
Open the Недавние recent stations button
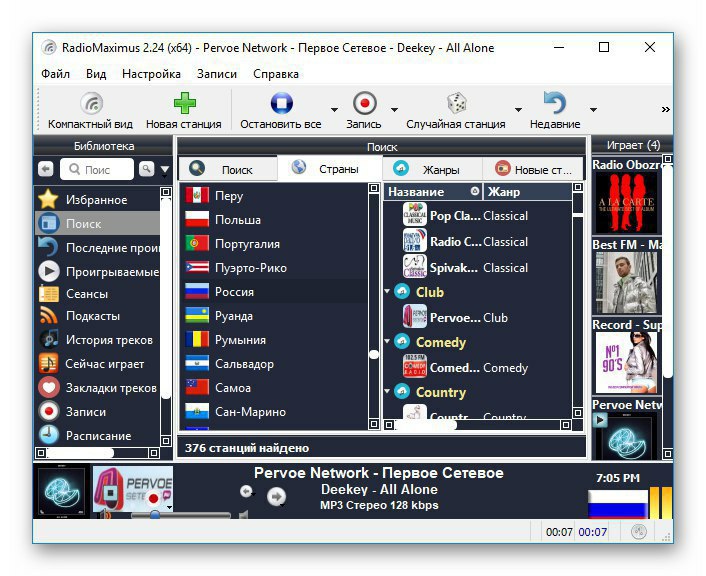coord(555,110)
